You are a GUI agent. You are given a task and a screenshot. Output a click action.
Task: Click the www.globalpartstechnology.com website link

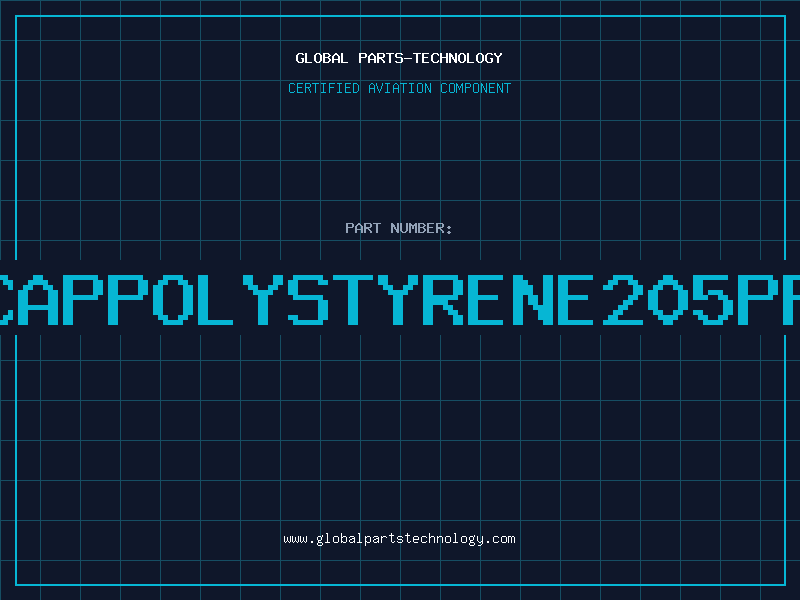[399, 539]
